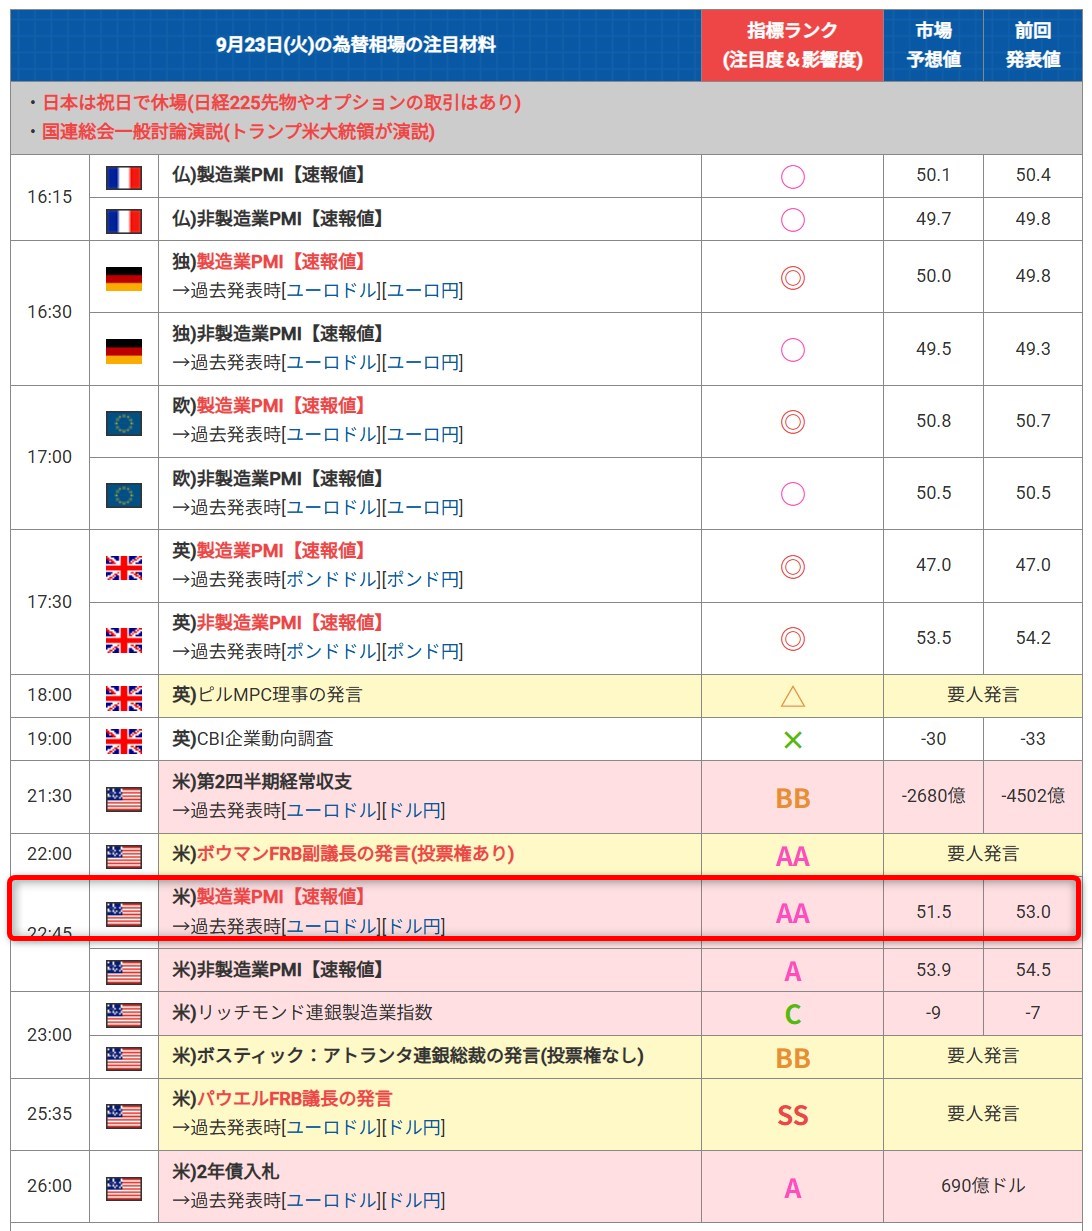
Task: Click previous value 53.0 for 米)製造業PMI
Action: pos(1033,912)
